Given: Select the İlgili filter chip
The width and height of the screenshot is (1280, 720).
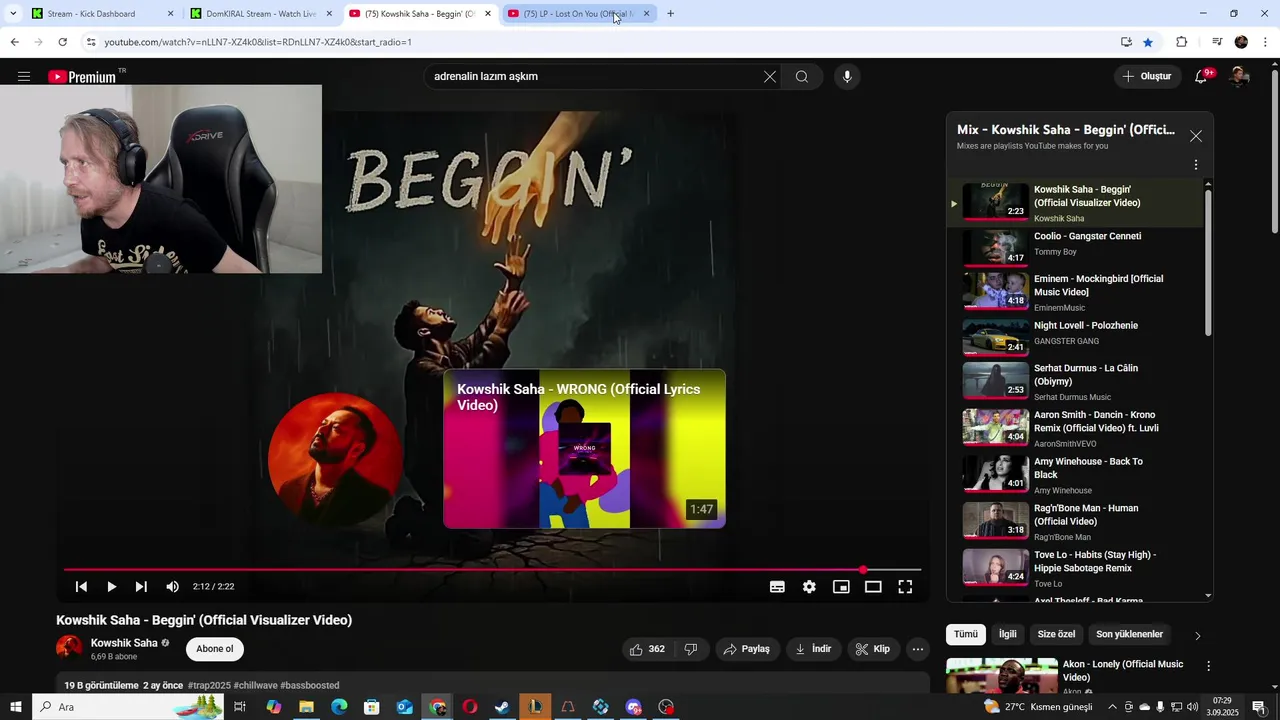Looking at the screenshot, I should pos(1008,634).
